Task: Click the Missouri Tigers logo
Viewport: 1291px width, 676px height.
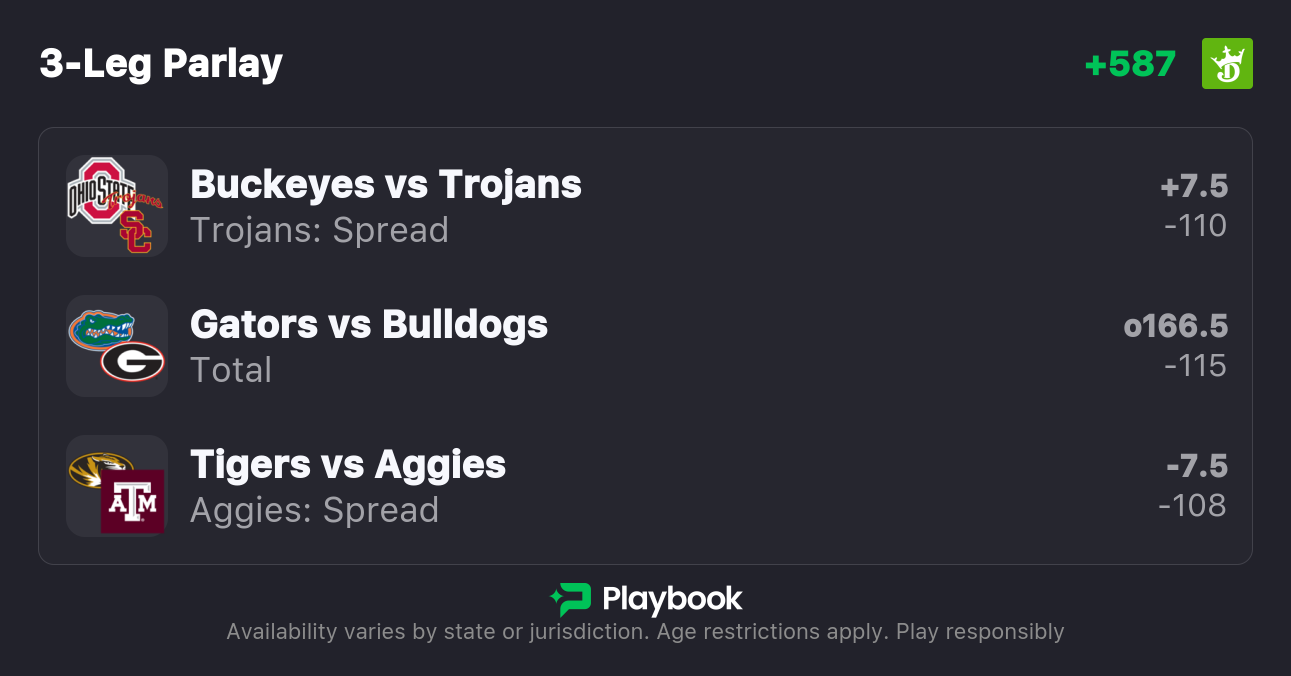Action: 100,468
